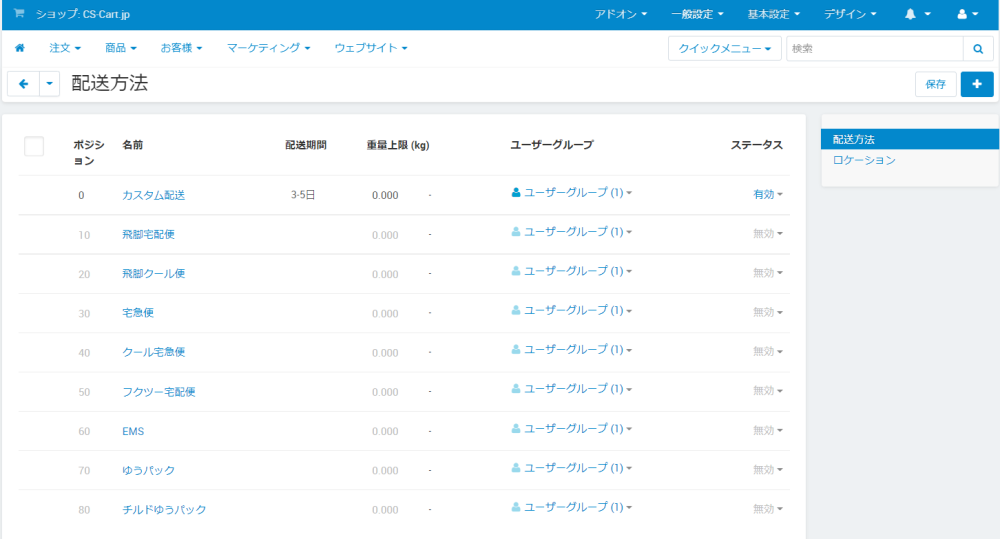Open status dropdown 無効 for チルドゆうパック

point(767,509)
